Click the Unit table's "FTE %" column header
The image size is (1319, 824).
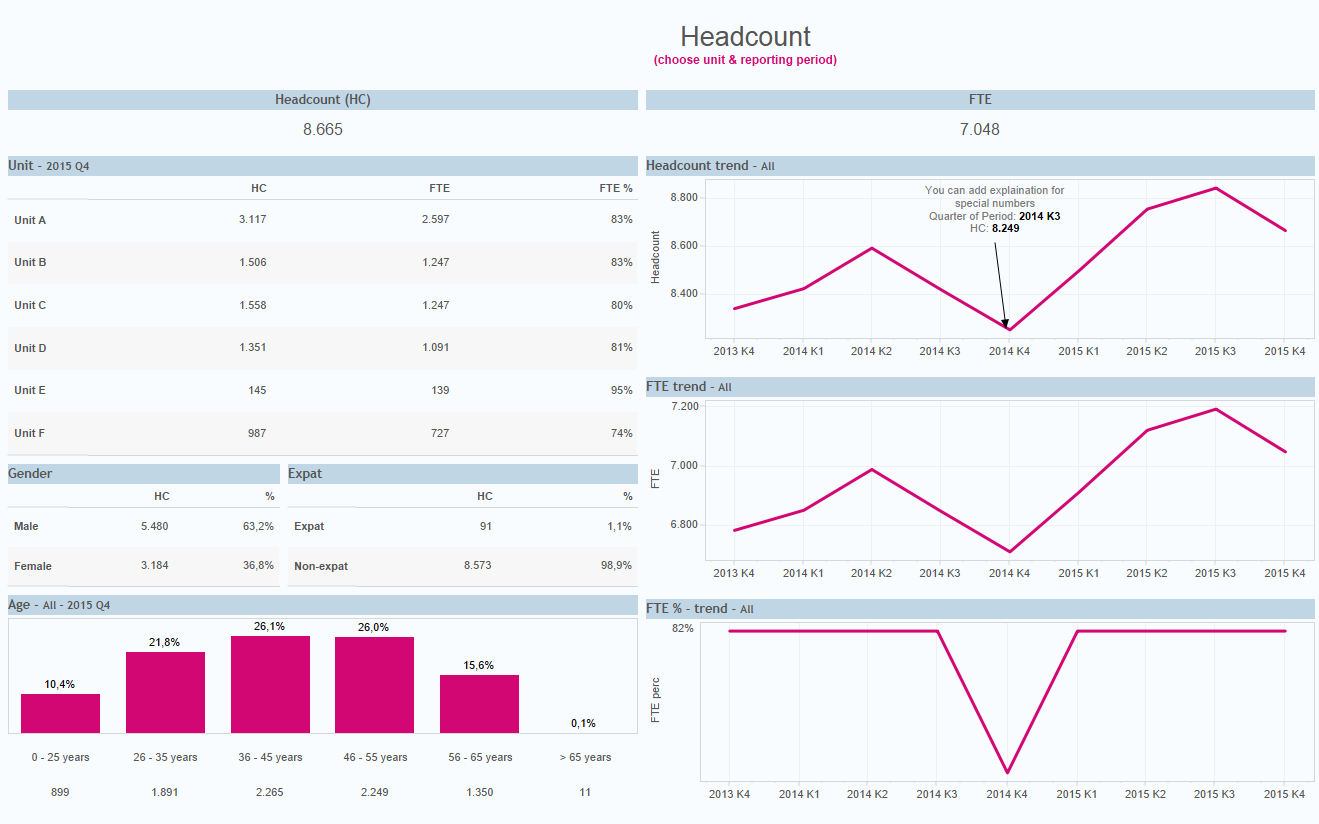616,188
